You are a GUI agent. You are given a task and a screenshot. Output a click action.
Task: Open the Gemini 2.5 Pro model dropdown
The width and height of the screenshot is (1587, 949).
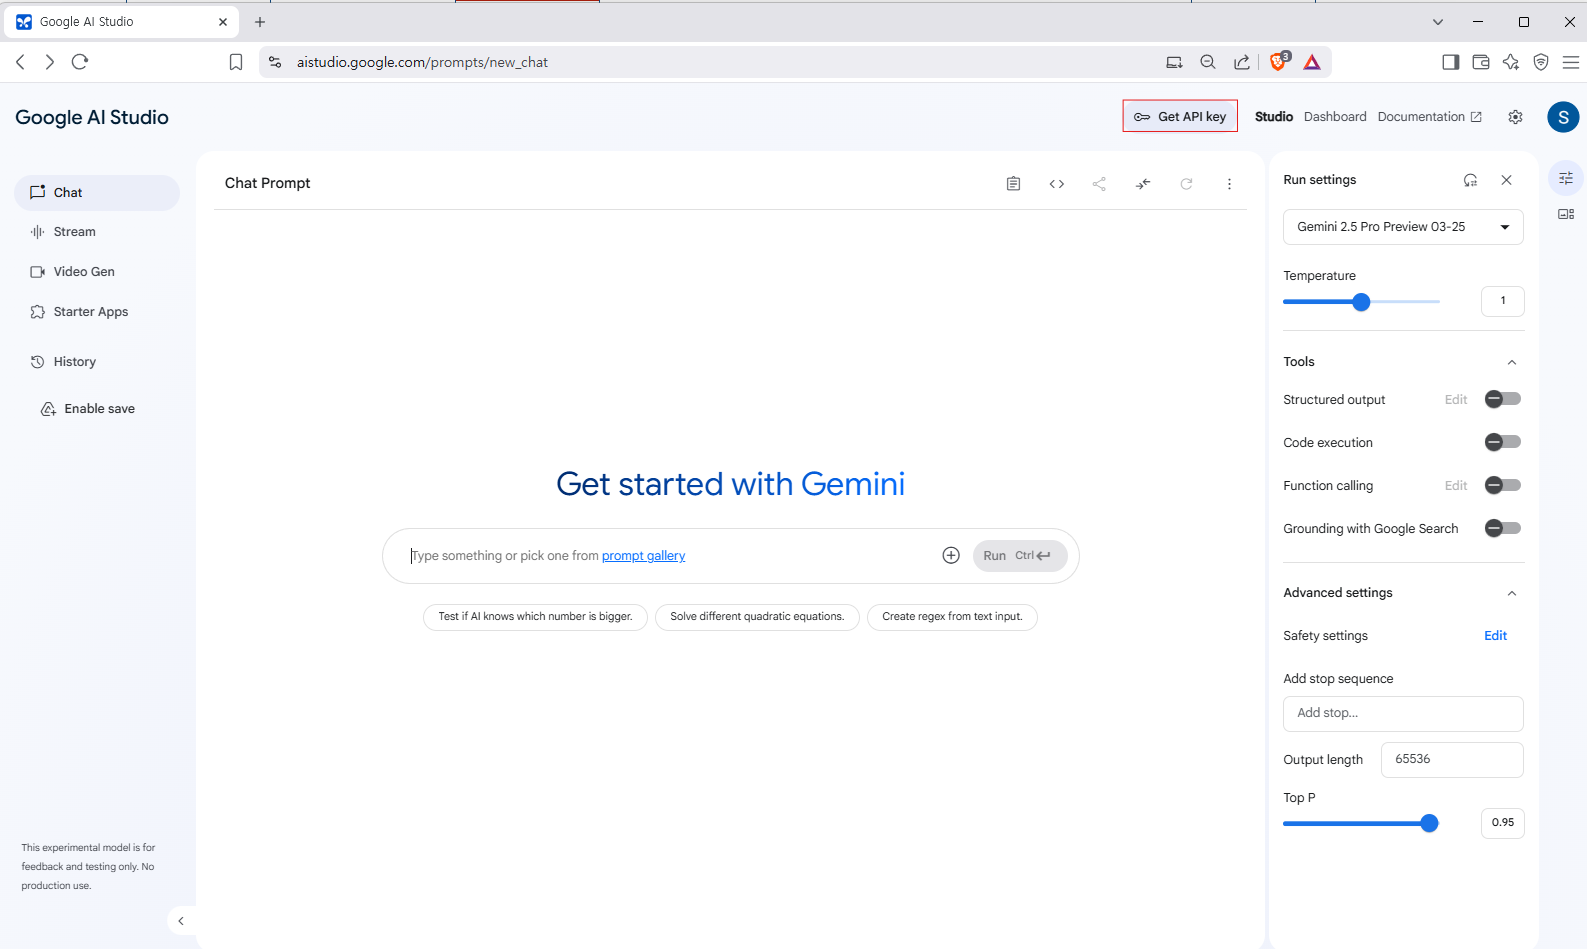(x=1403, y=227)
